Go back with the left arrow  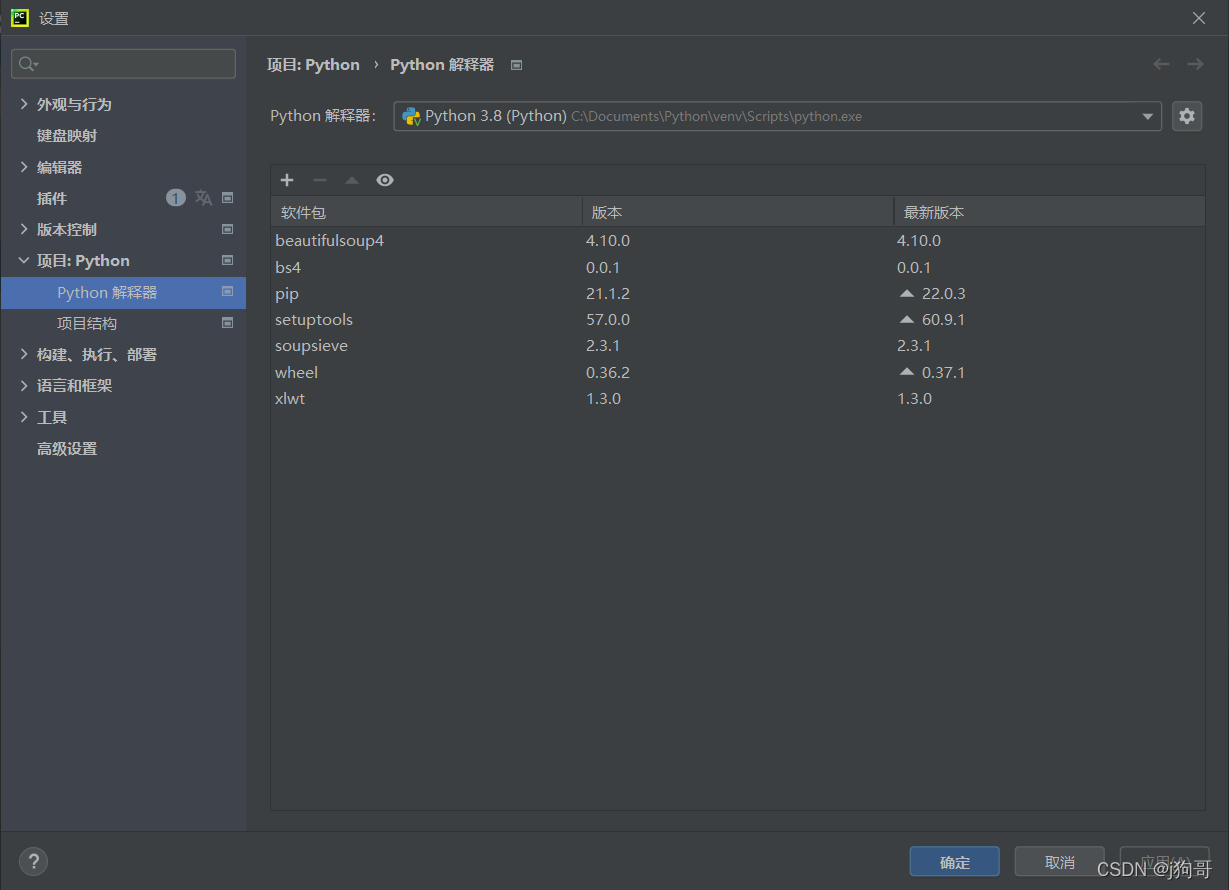point(1161,64)
